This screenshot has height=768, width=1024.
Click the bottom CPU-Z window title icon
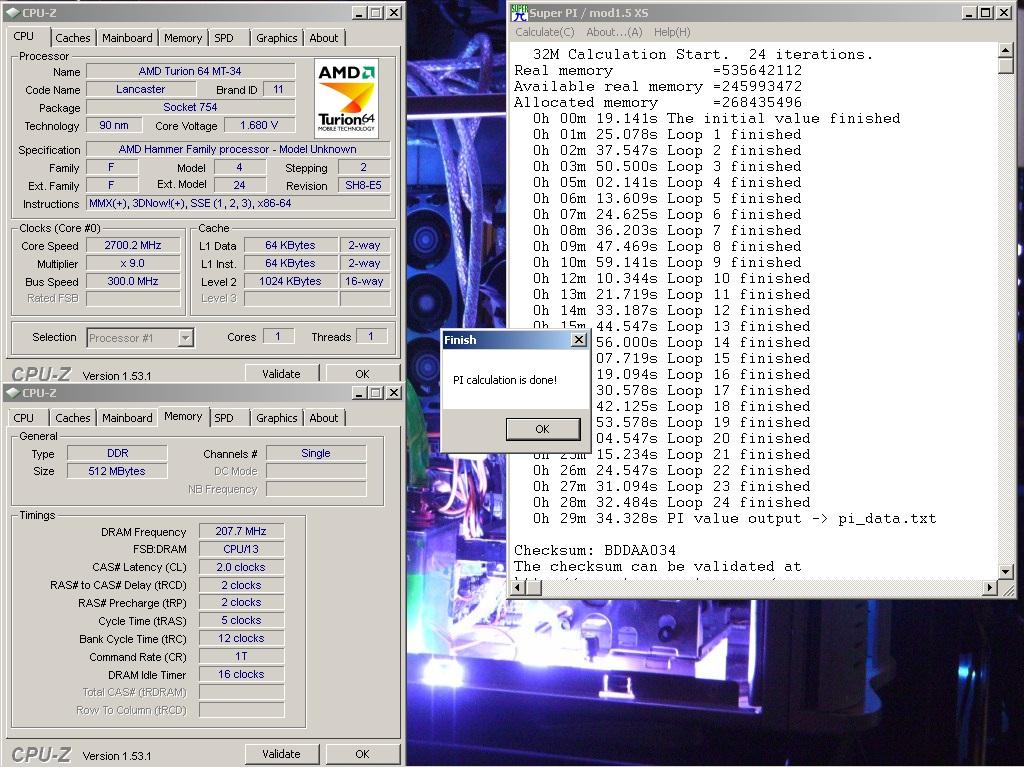(12, 392)
